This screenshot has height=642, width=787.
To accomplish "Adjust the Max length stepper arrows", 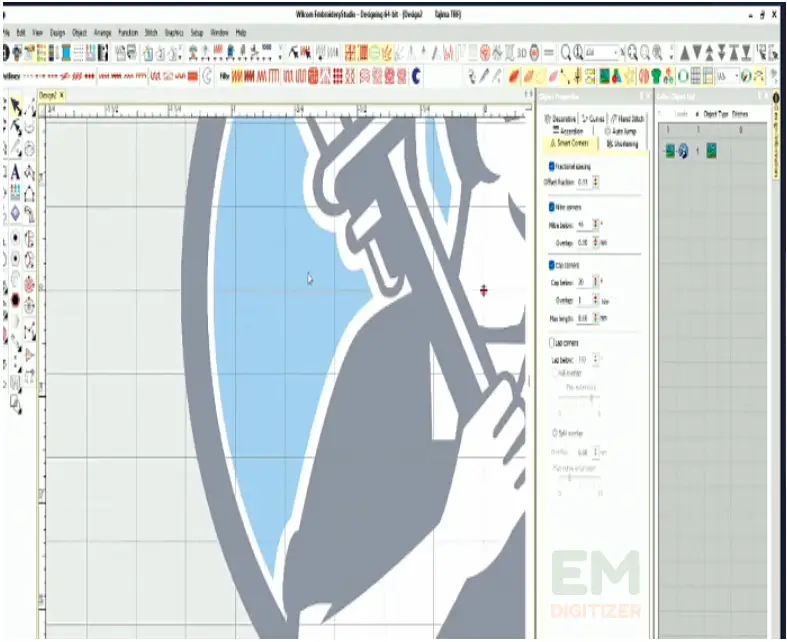I will [596, 318].
